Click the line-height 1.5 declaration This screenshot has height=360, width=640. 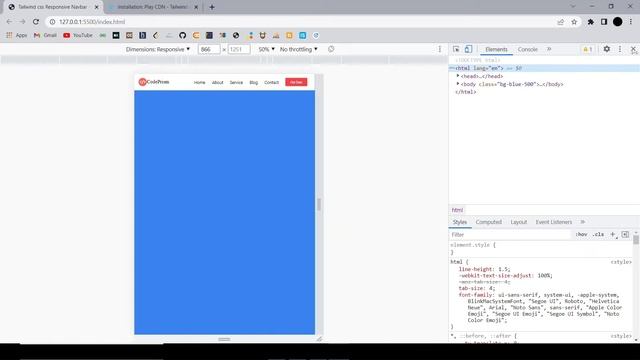coord(484,269)
